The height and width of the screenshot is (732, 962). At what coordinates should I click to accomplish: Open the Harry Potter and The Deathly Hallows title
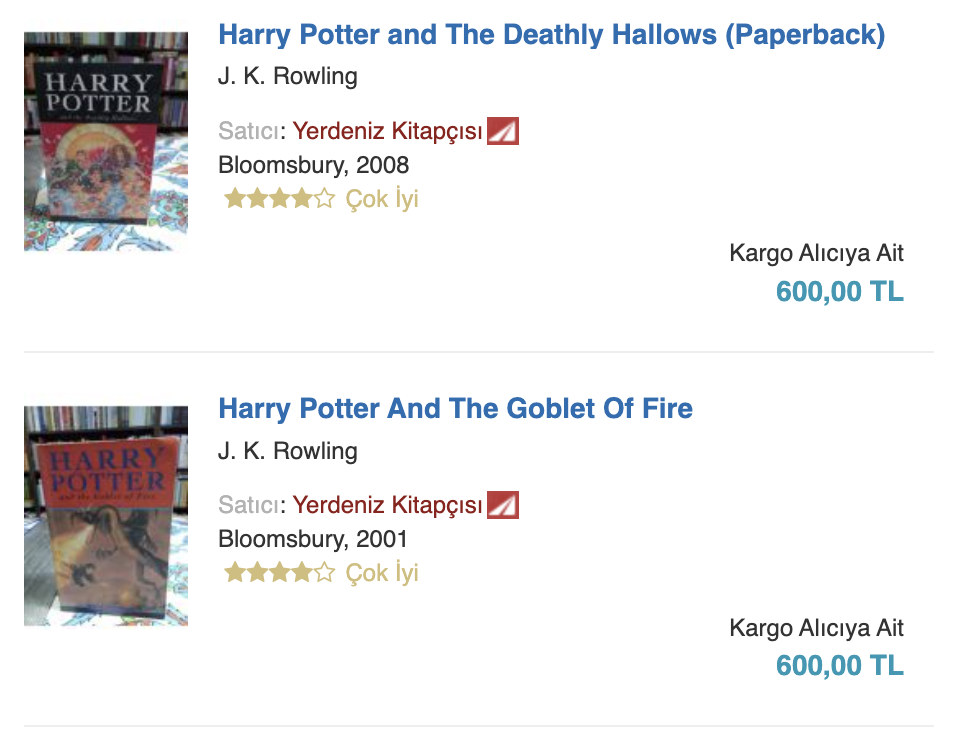[551, 35]
